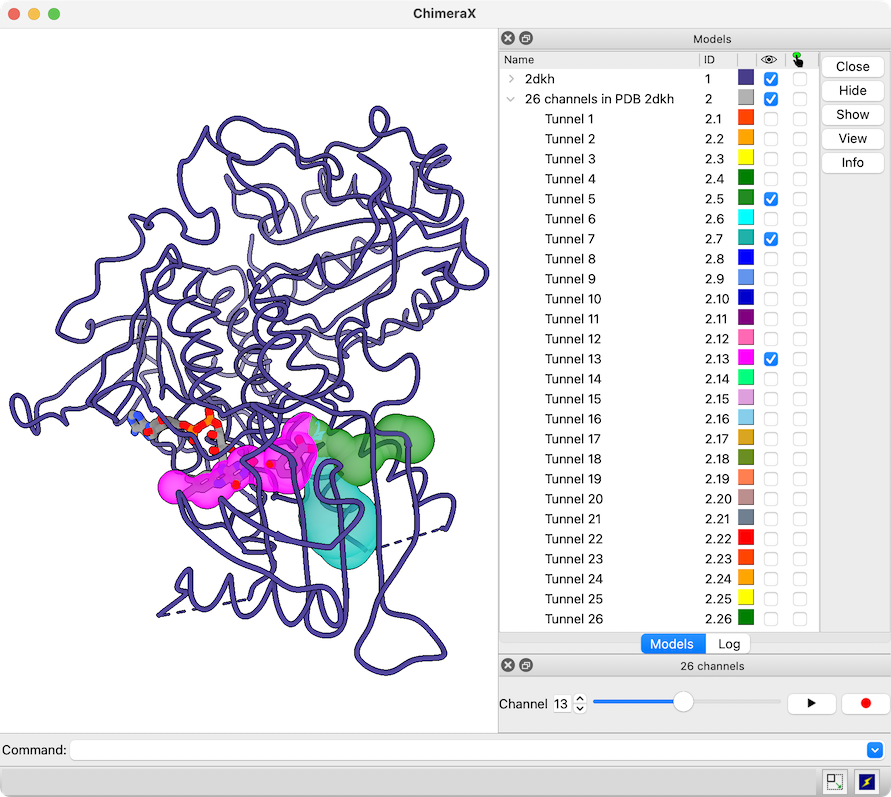
Task: Expand the 2dkh model tree item
Action: (511, 79)
